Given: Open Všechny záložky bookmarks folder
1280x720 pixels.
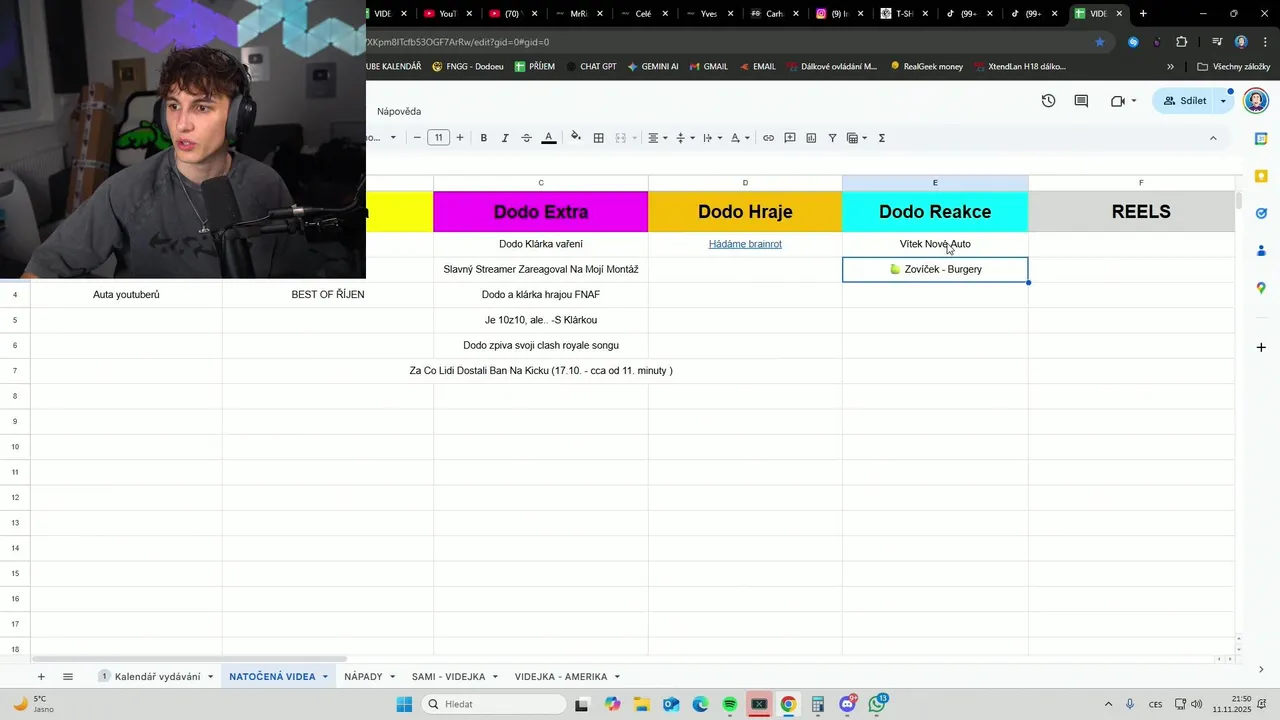Looking at the screenshot, I should (x=1233, y=67).
